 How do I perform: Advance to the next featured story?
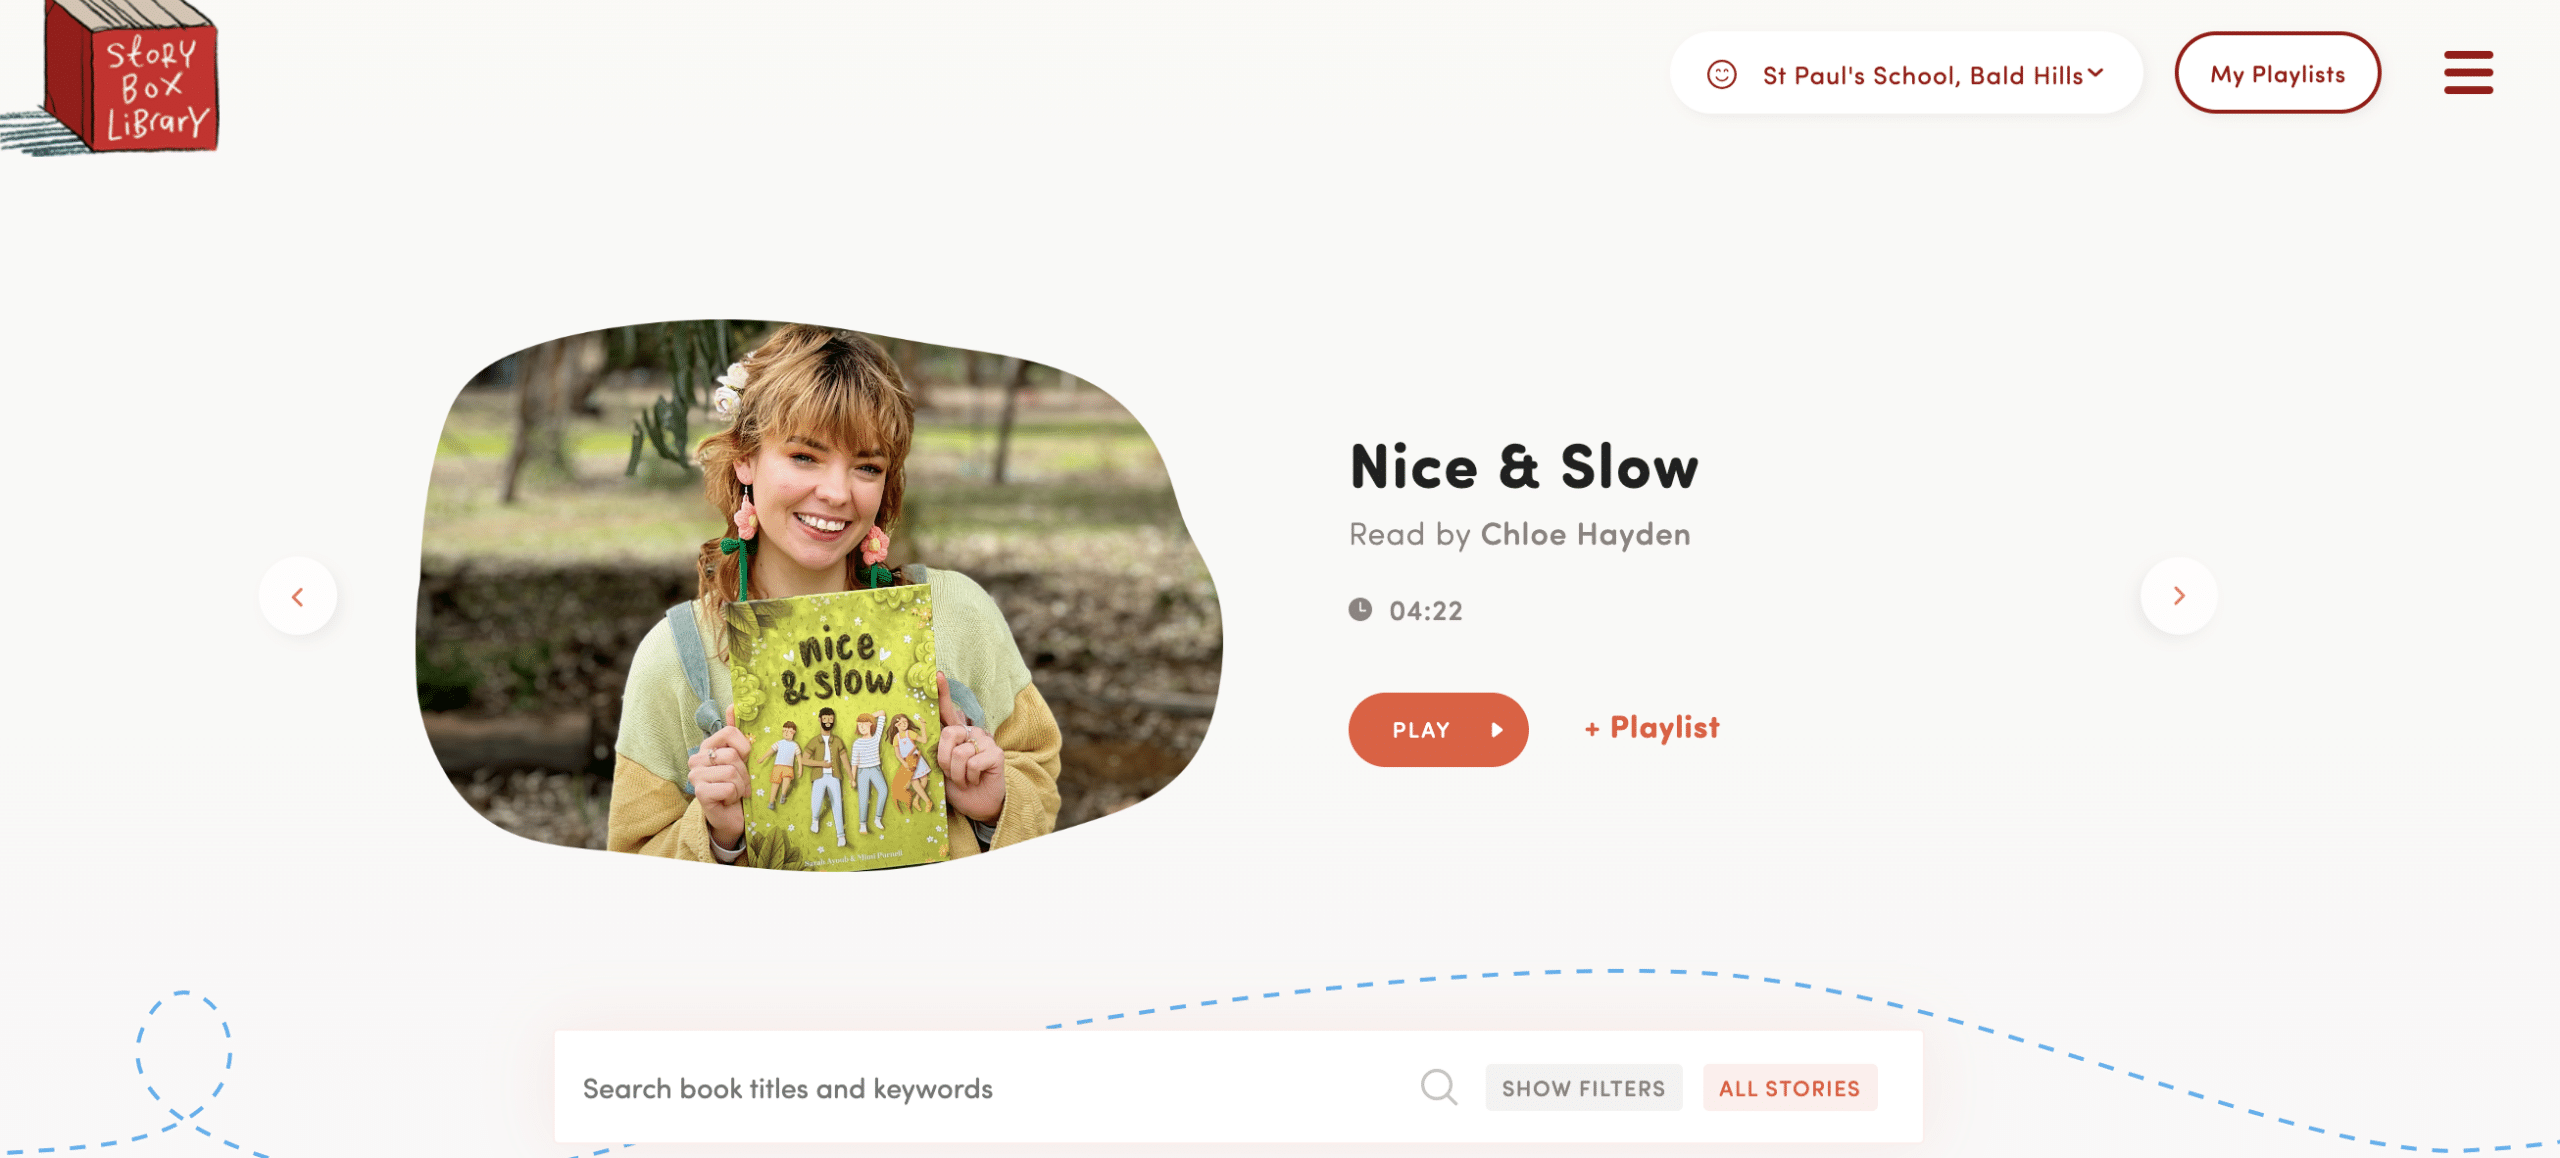[x=2179, y=596]
